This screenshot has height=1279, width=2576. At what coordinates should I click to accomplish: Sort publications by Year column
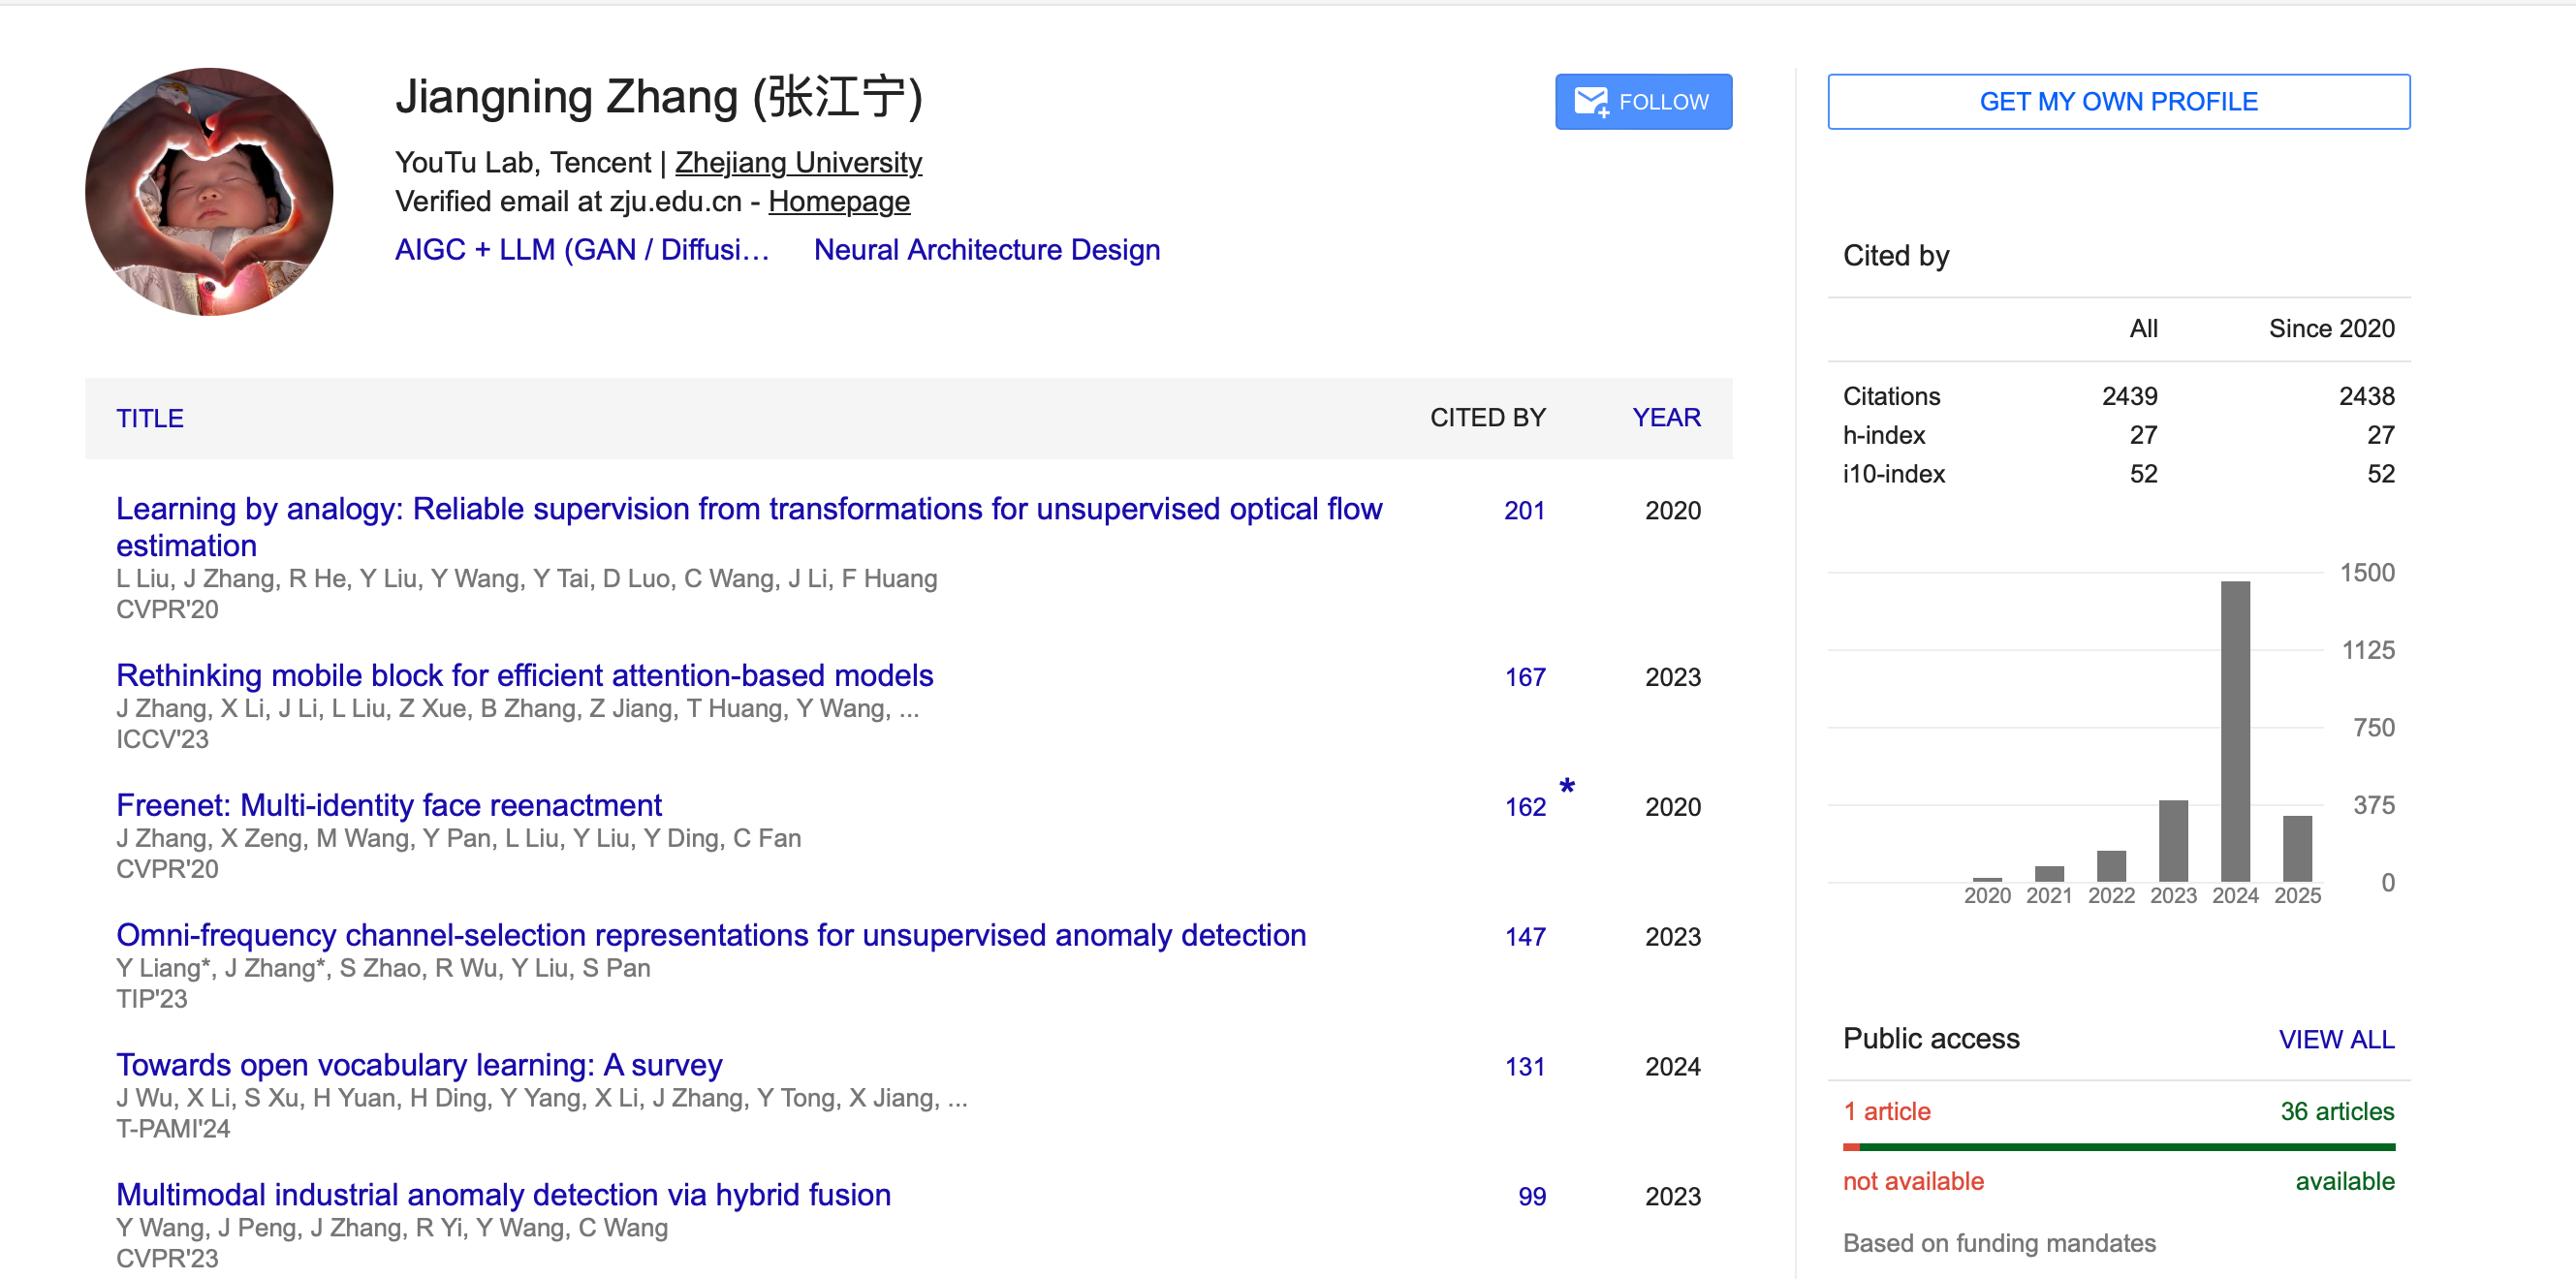click(x=1666, y=417)
